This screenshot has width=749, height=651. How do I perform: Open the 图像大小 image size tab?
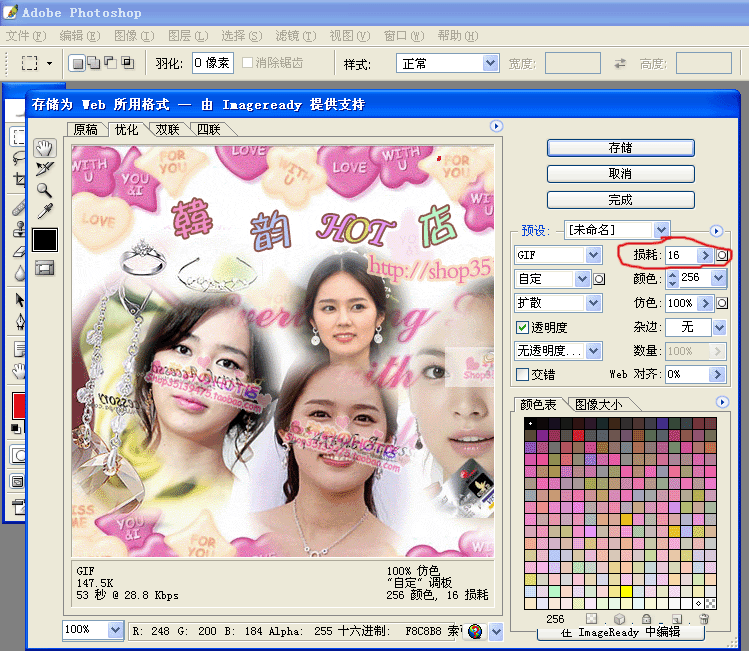[599, 405]
